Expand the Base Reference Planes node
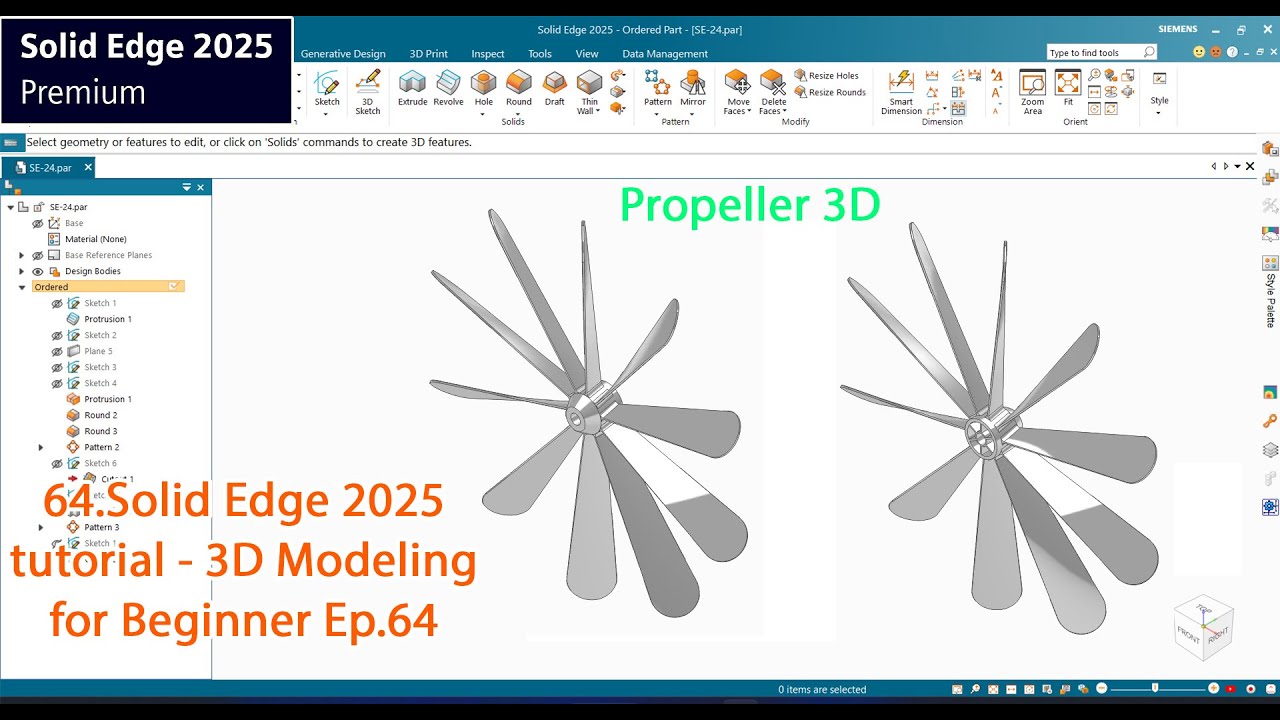 pos(21,255)
